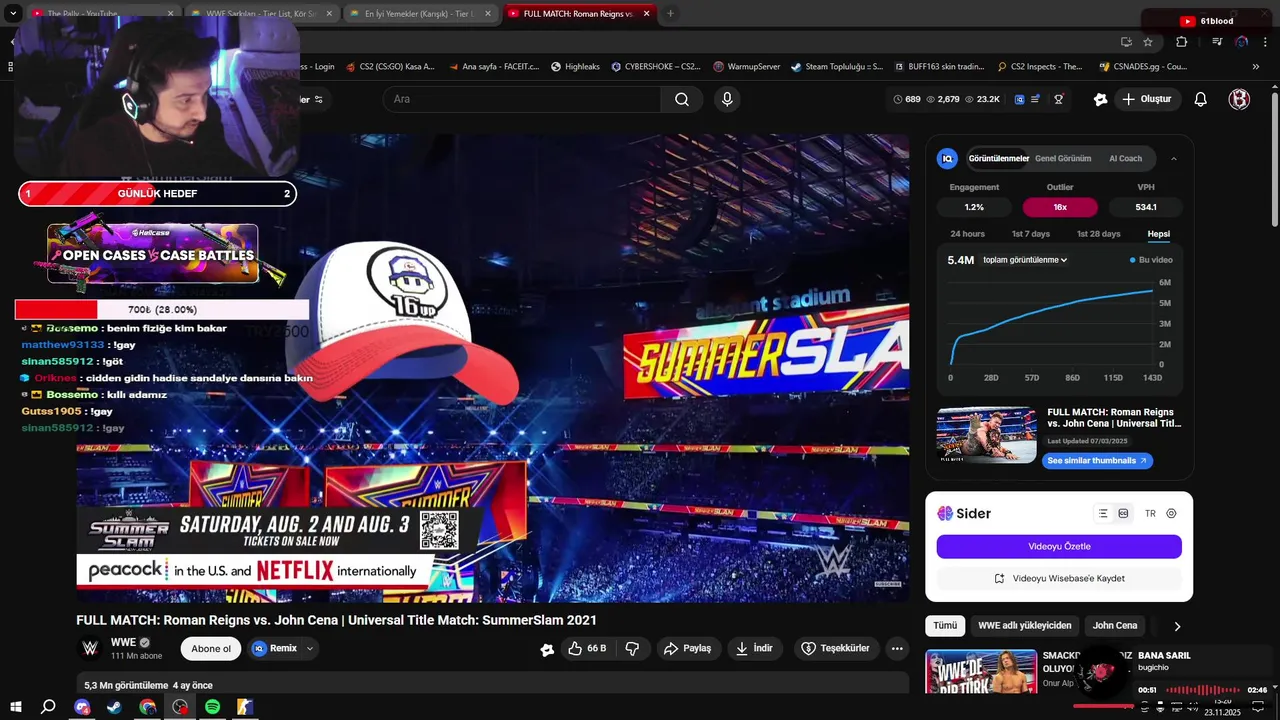Image resolution: width=1280 pixels, height=720 pixels.
Task: Open the new tab plus button
Action: pyautogui.click(x=670, y=14)
